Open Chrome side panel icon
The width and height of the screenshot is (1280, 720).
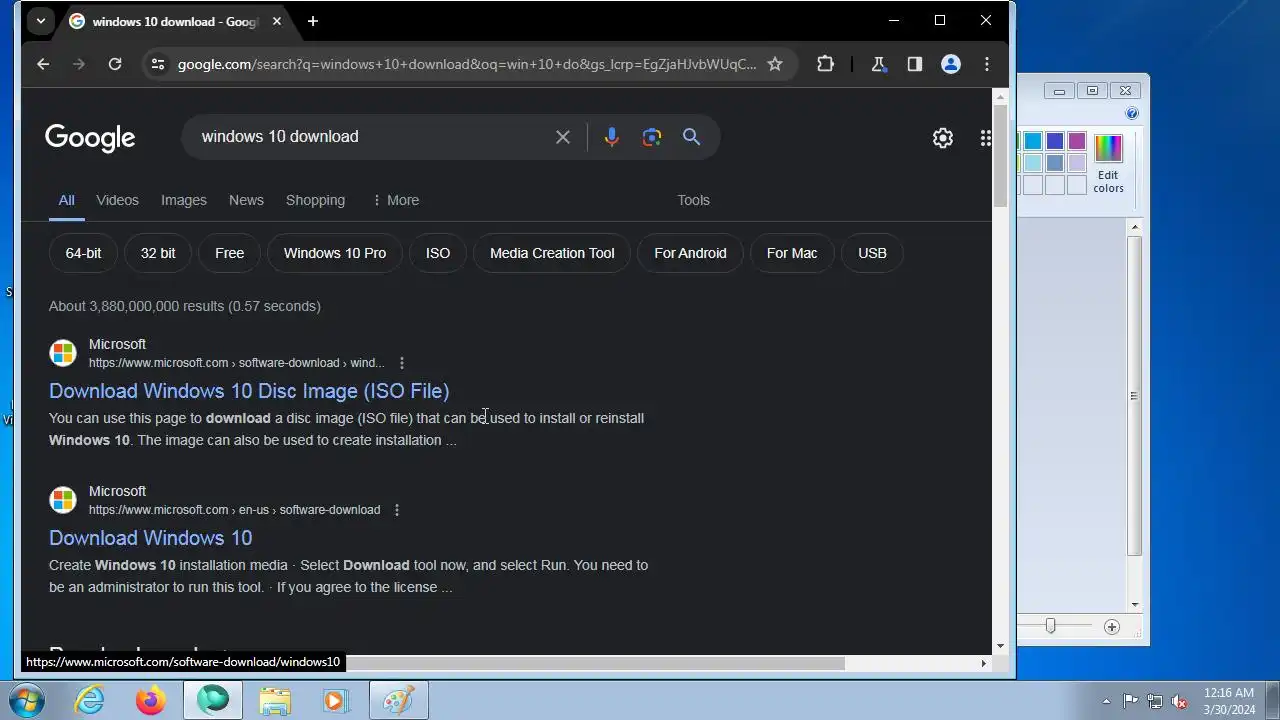[x=915, y=64]
